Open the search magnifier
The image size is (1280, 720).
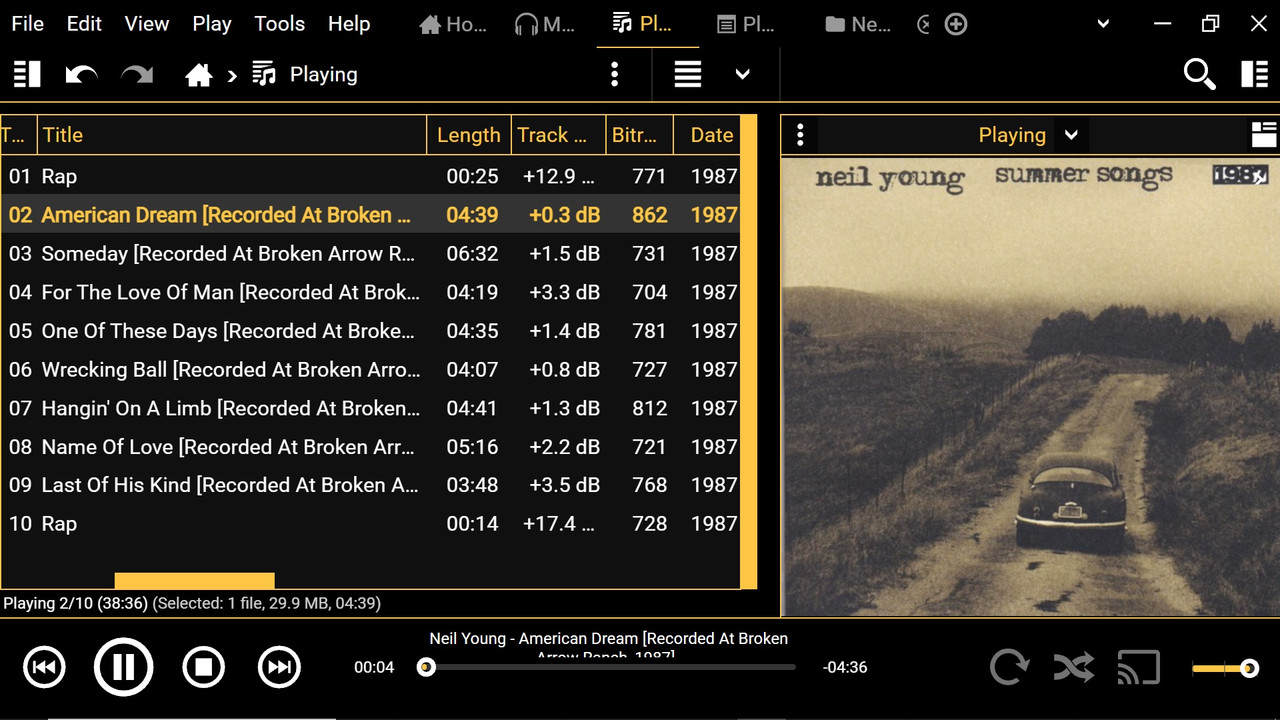(1199, 74)
